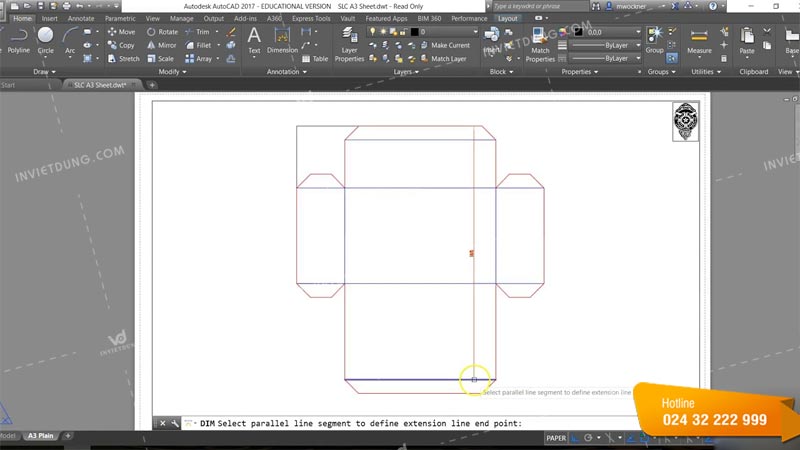The height and width of the screenshot is (450, 800).
Task: Toggle group selection highlighted icon in Groups panel
Action: [x=672, y=58]
